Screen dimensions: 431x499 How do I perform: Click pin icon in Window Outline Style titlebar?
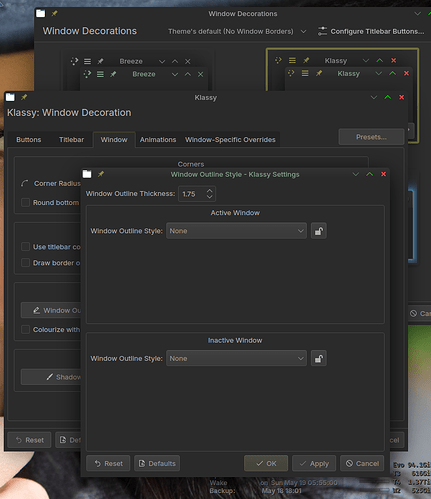[x=101, y=174]
